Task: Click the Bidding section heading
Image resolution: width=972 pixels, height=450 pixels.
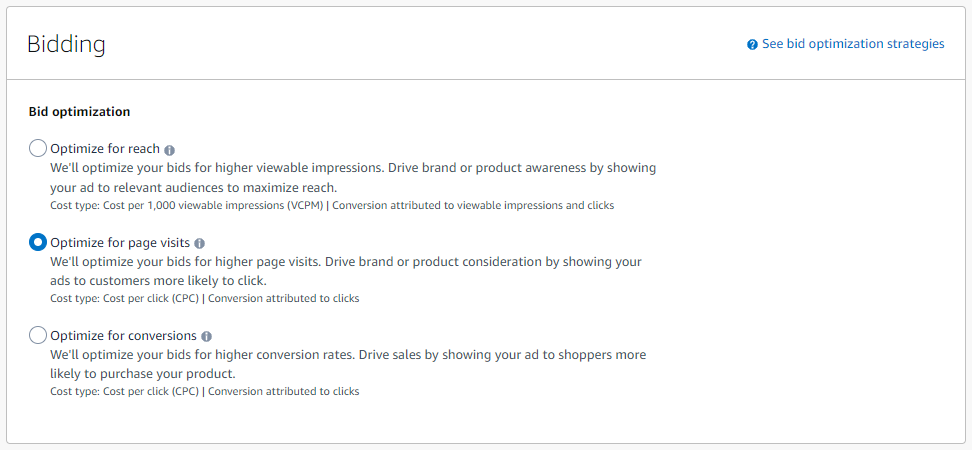Action: point(66,45)
